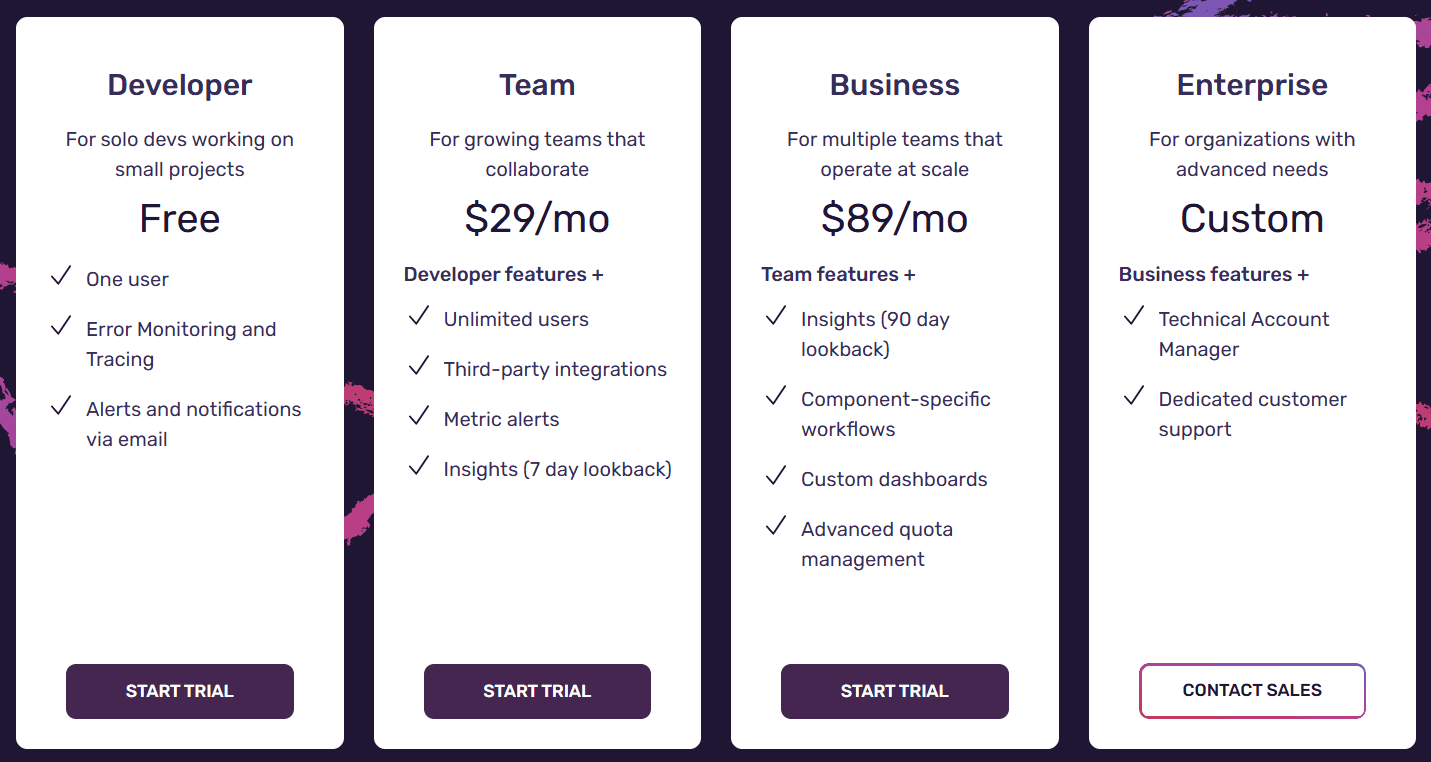1431x762 pixels.
Task: Click the checkmark next to Dedicated customer support
Action: 1134,396
